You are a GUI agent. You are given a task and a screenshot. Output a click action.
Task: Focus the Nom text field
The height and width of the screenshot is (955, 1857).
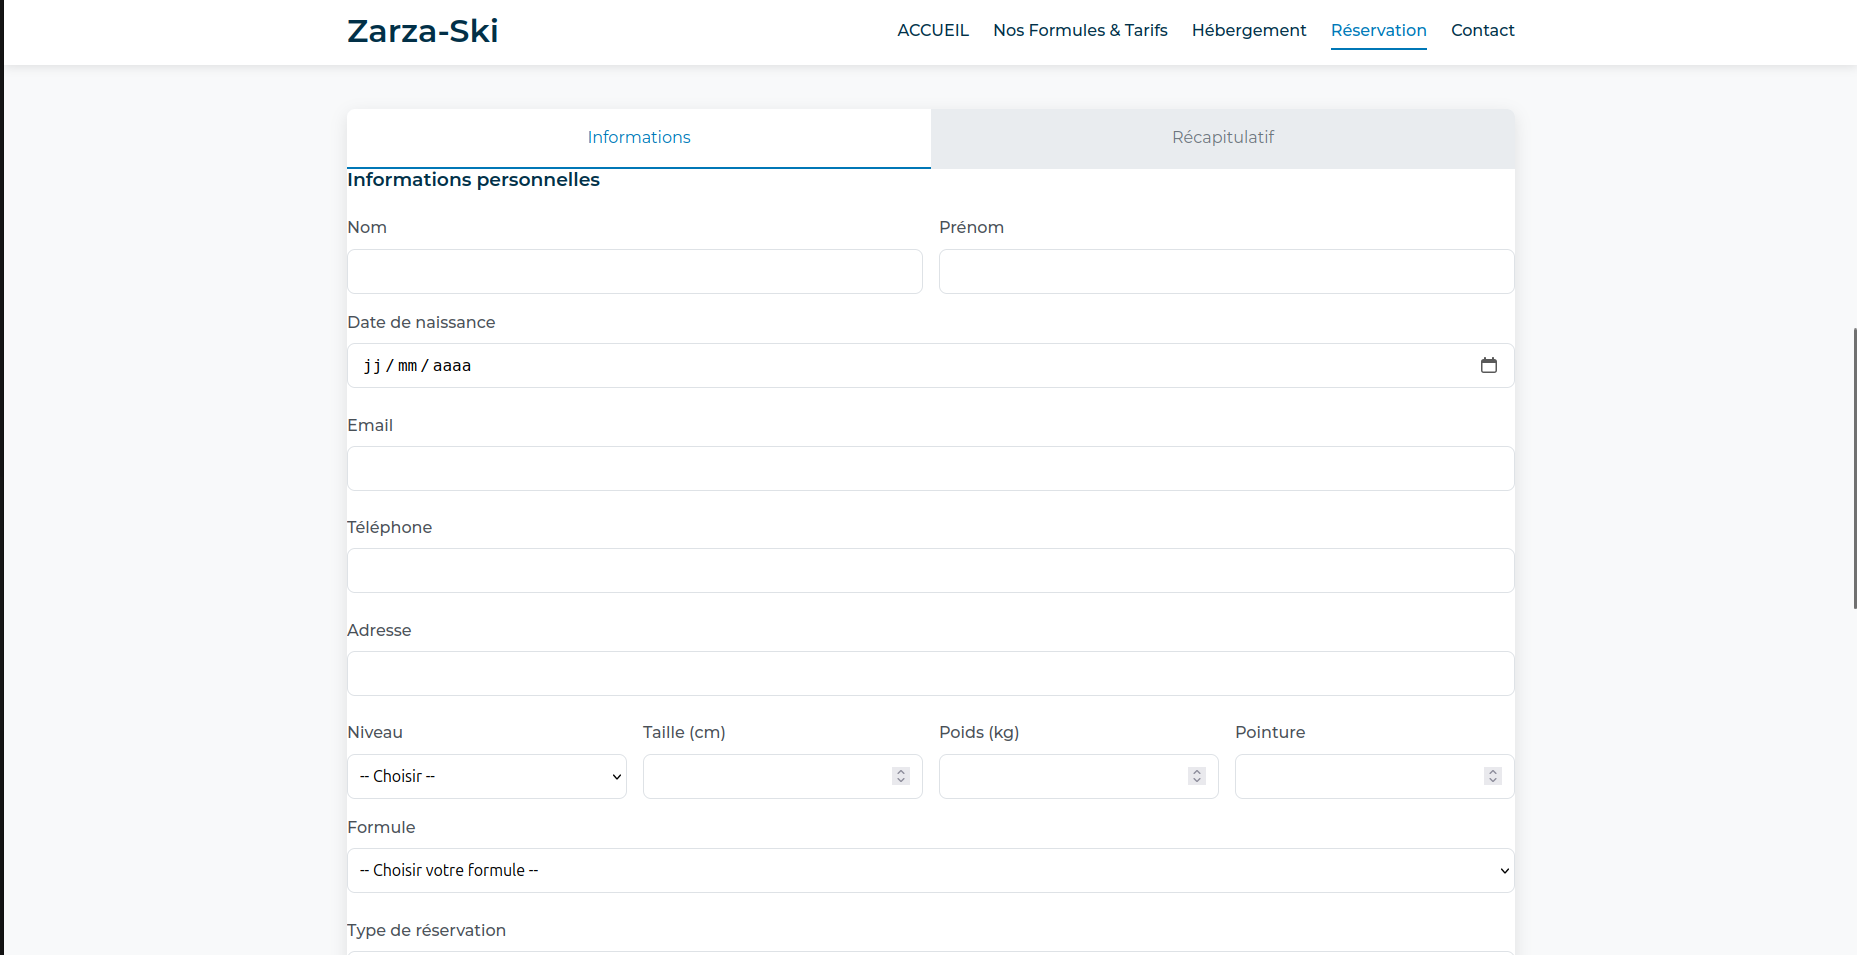(634, 272)
